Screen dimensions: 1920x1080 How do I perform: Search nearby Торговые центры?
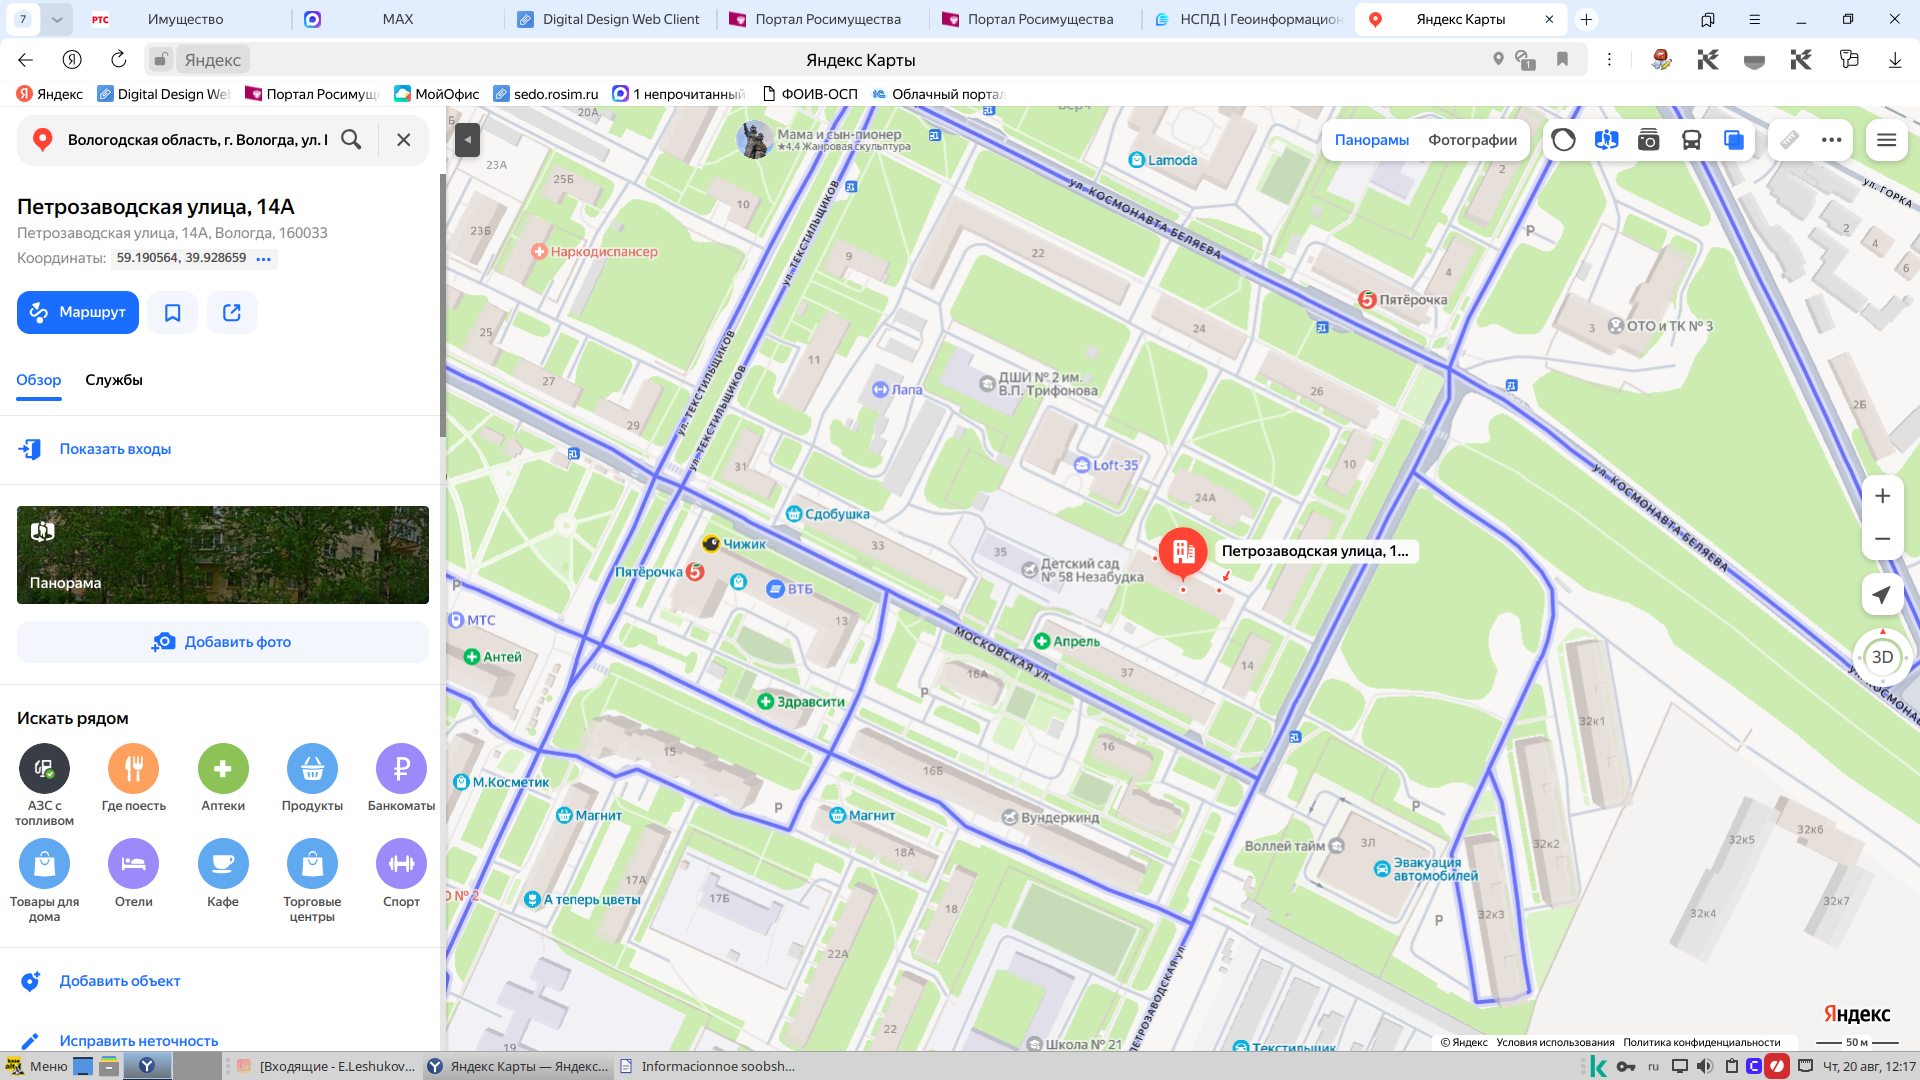tap(312, 881)
